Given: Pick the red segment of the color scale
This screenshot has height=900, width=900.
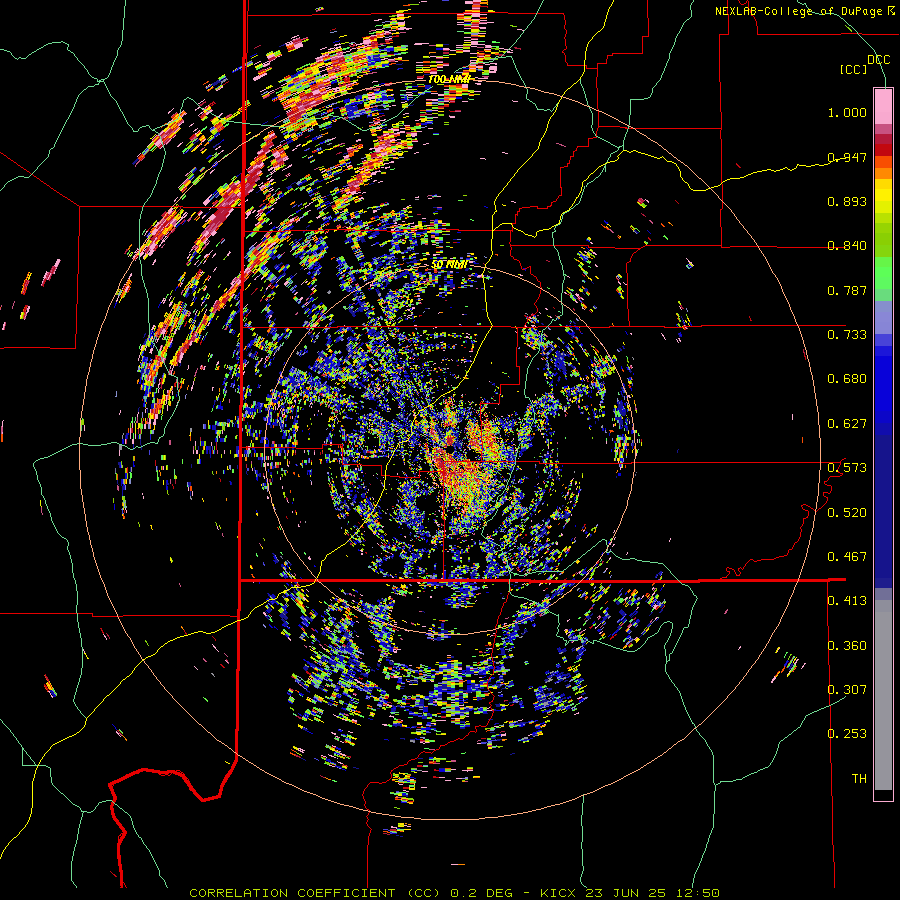Looking at the screenshot, I should (883, 150).
